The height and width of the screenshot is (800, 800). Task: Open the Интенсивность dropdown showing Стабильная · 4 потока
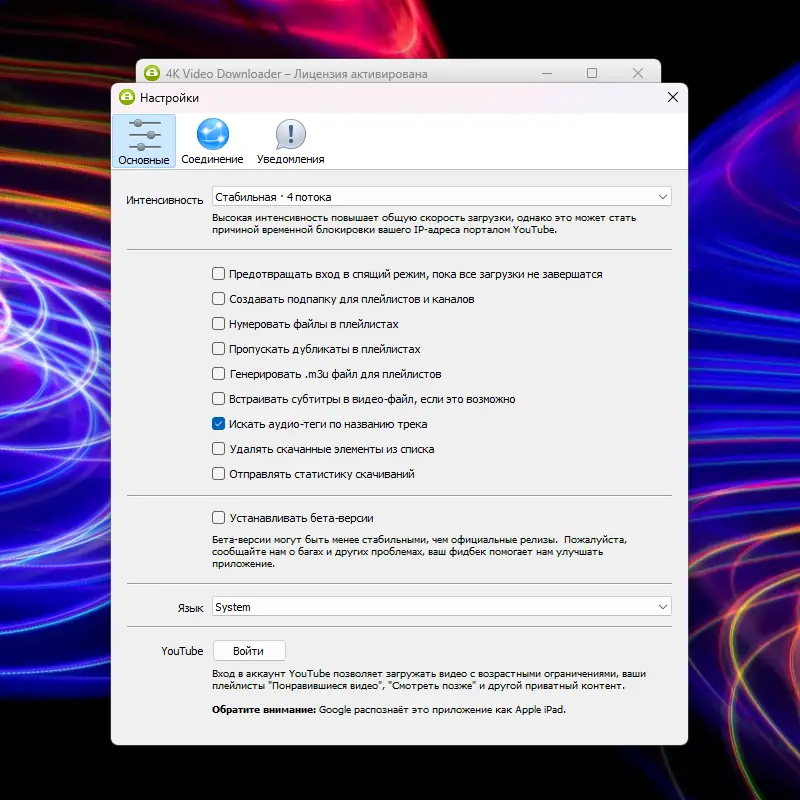pos(442,196)
